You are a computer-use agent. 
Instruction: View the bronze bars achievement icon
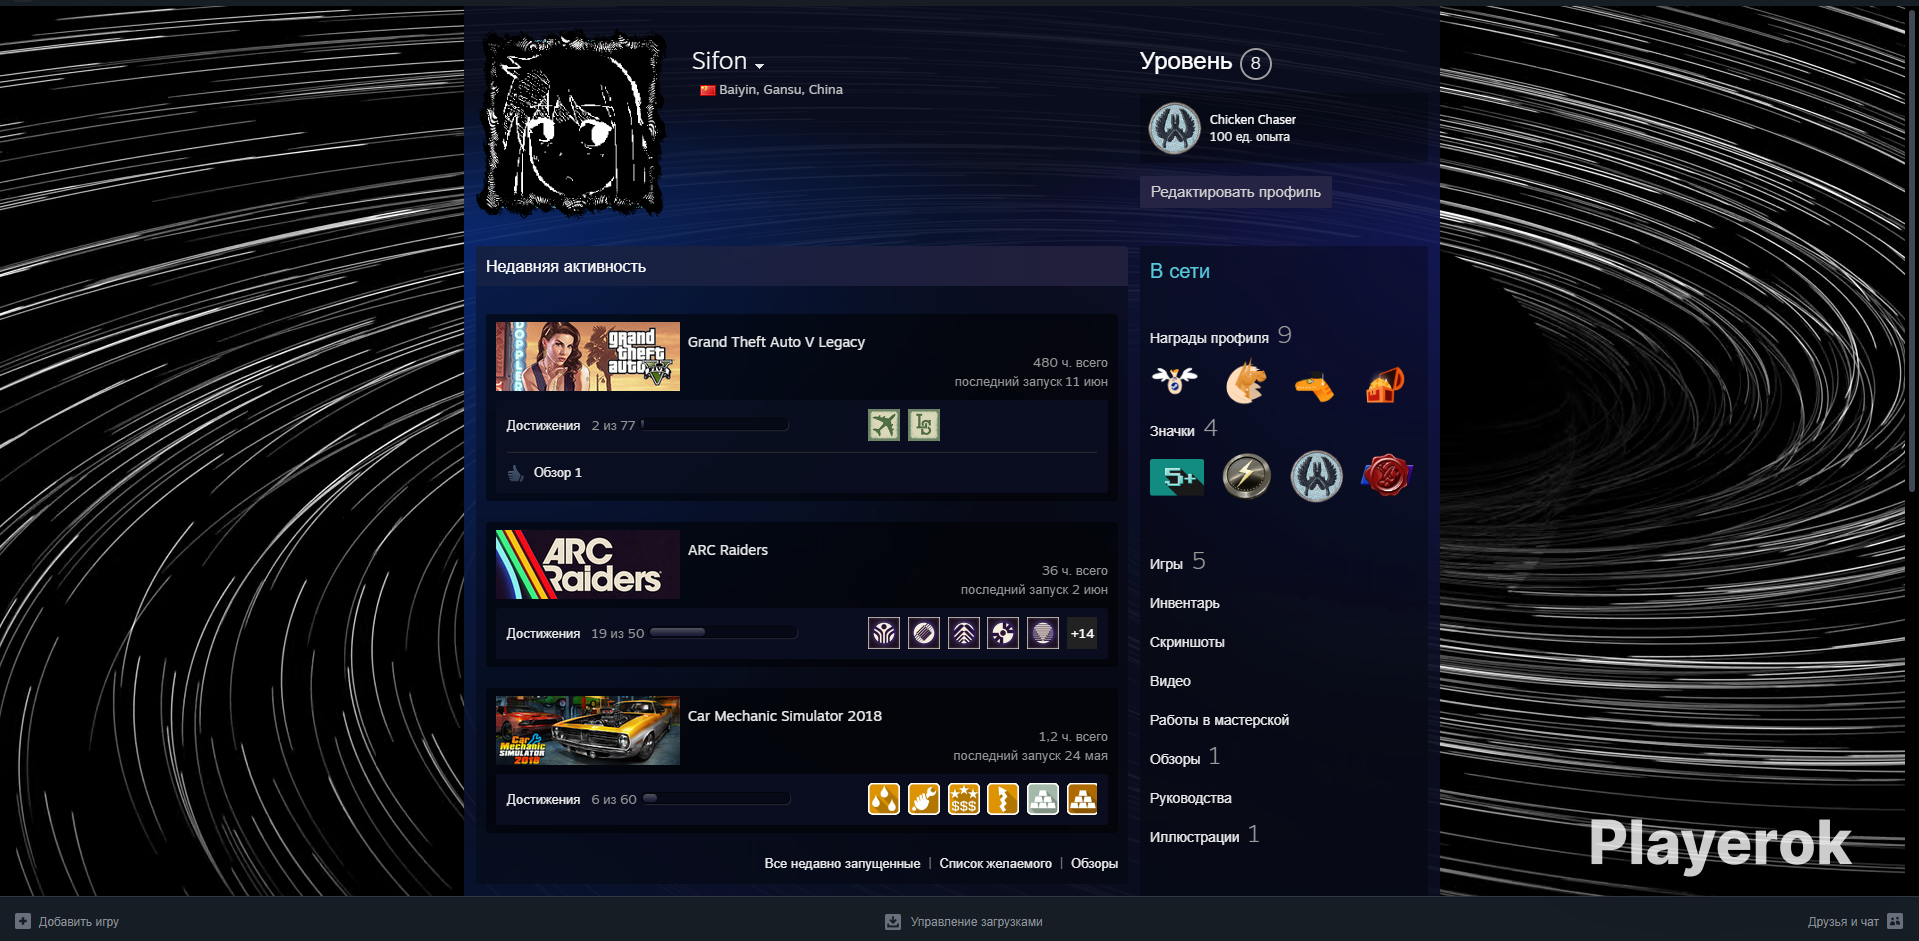click(1082, 799)
